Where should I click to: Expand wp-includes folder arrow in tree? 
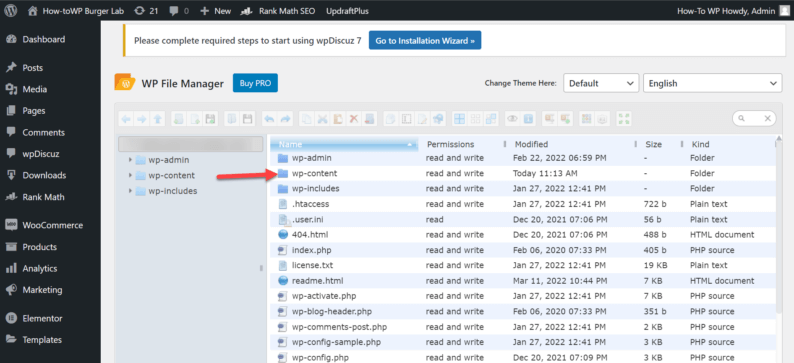coord(130,191)
